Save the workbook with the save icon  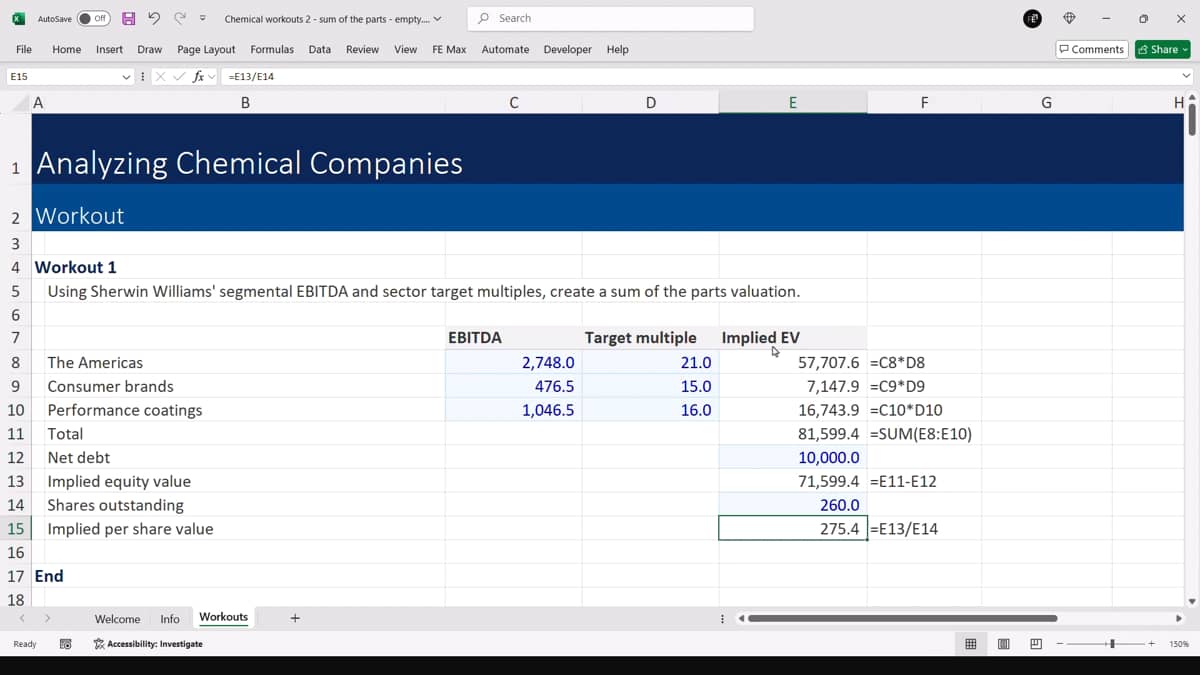[x=129, y=18]
